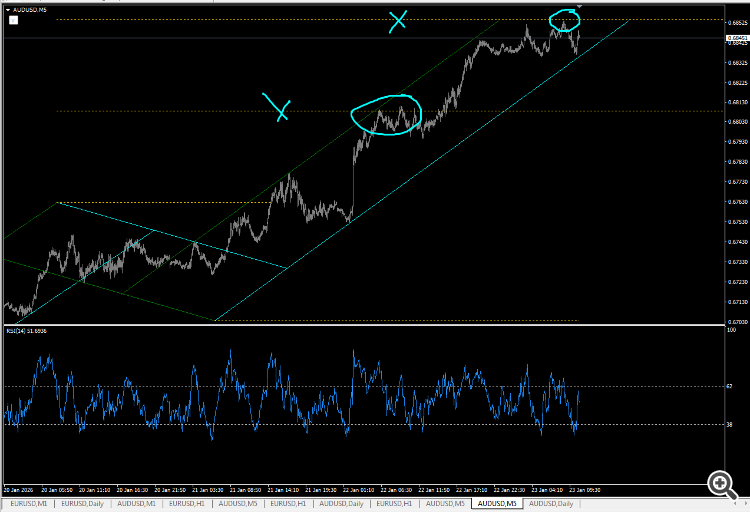This screenshot has height=512, width=750.
Task: Click the RSI 100 scale label
Action: (731, 330)
